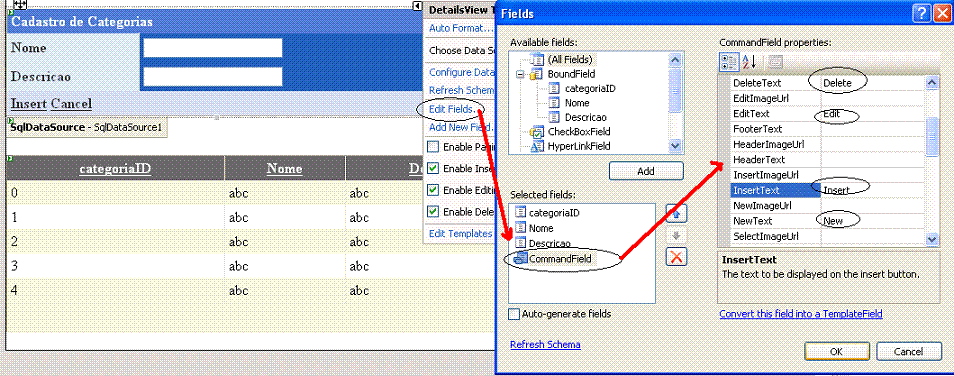954x376 pixels.
Task: Open Edit Fields task
Action: click(x=452, y=109)
